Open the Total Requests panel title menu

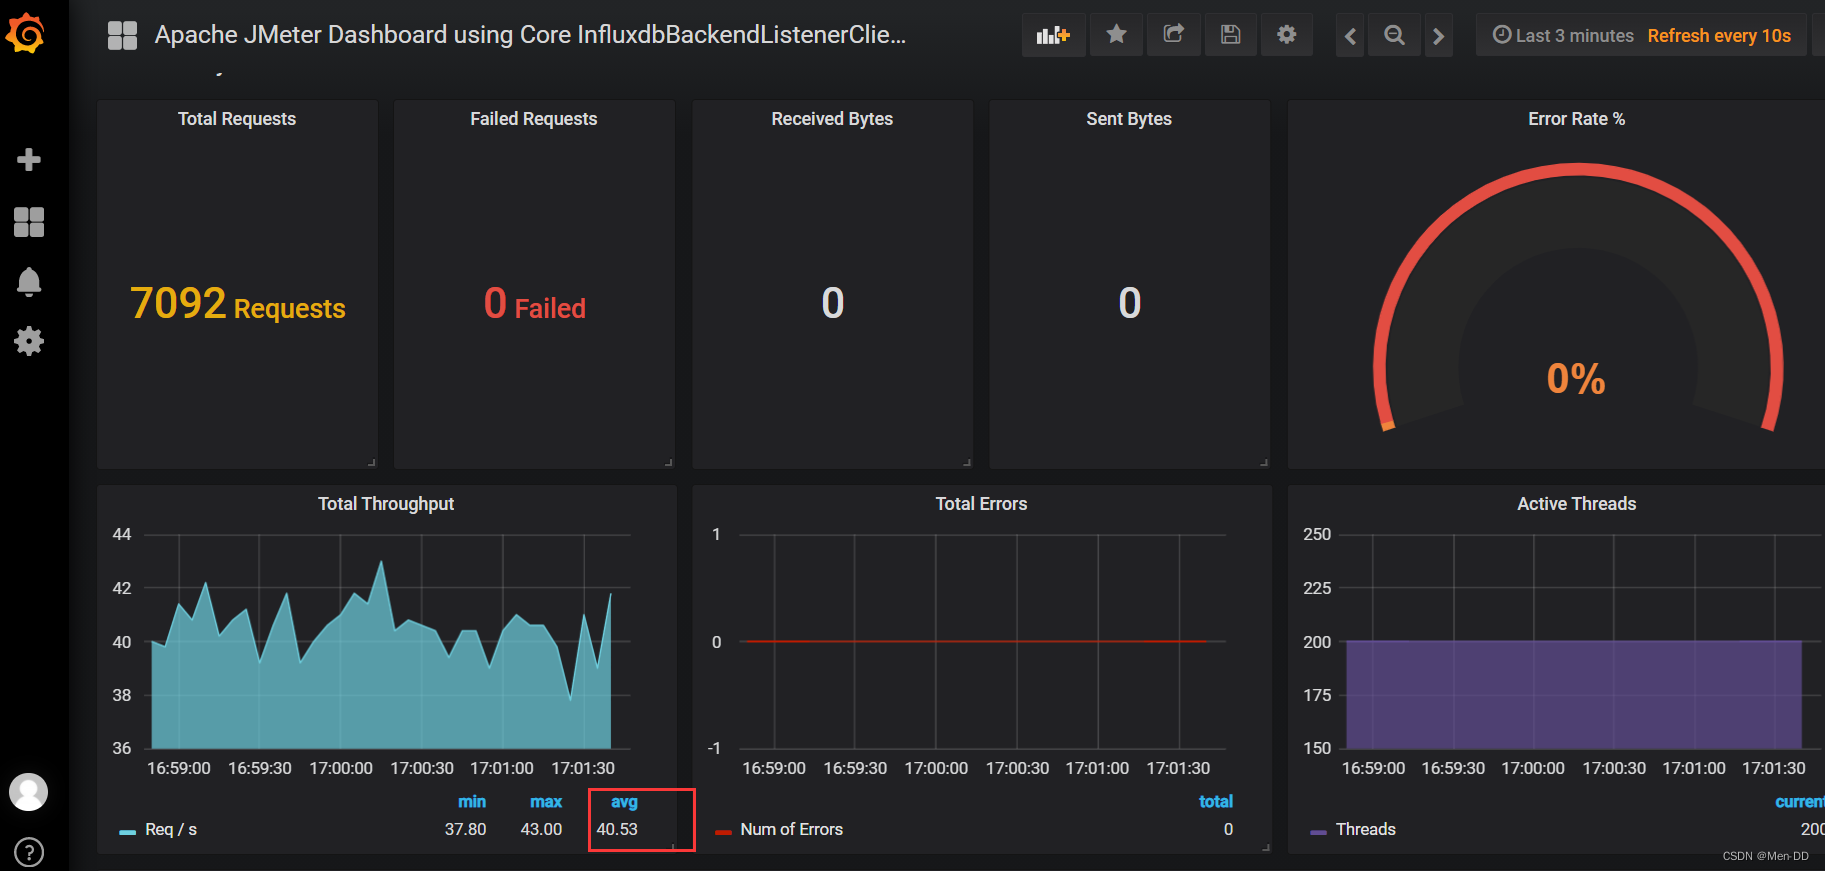point(237,119)
